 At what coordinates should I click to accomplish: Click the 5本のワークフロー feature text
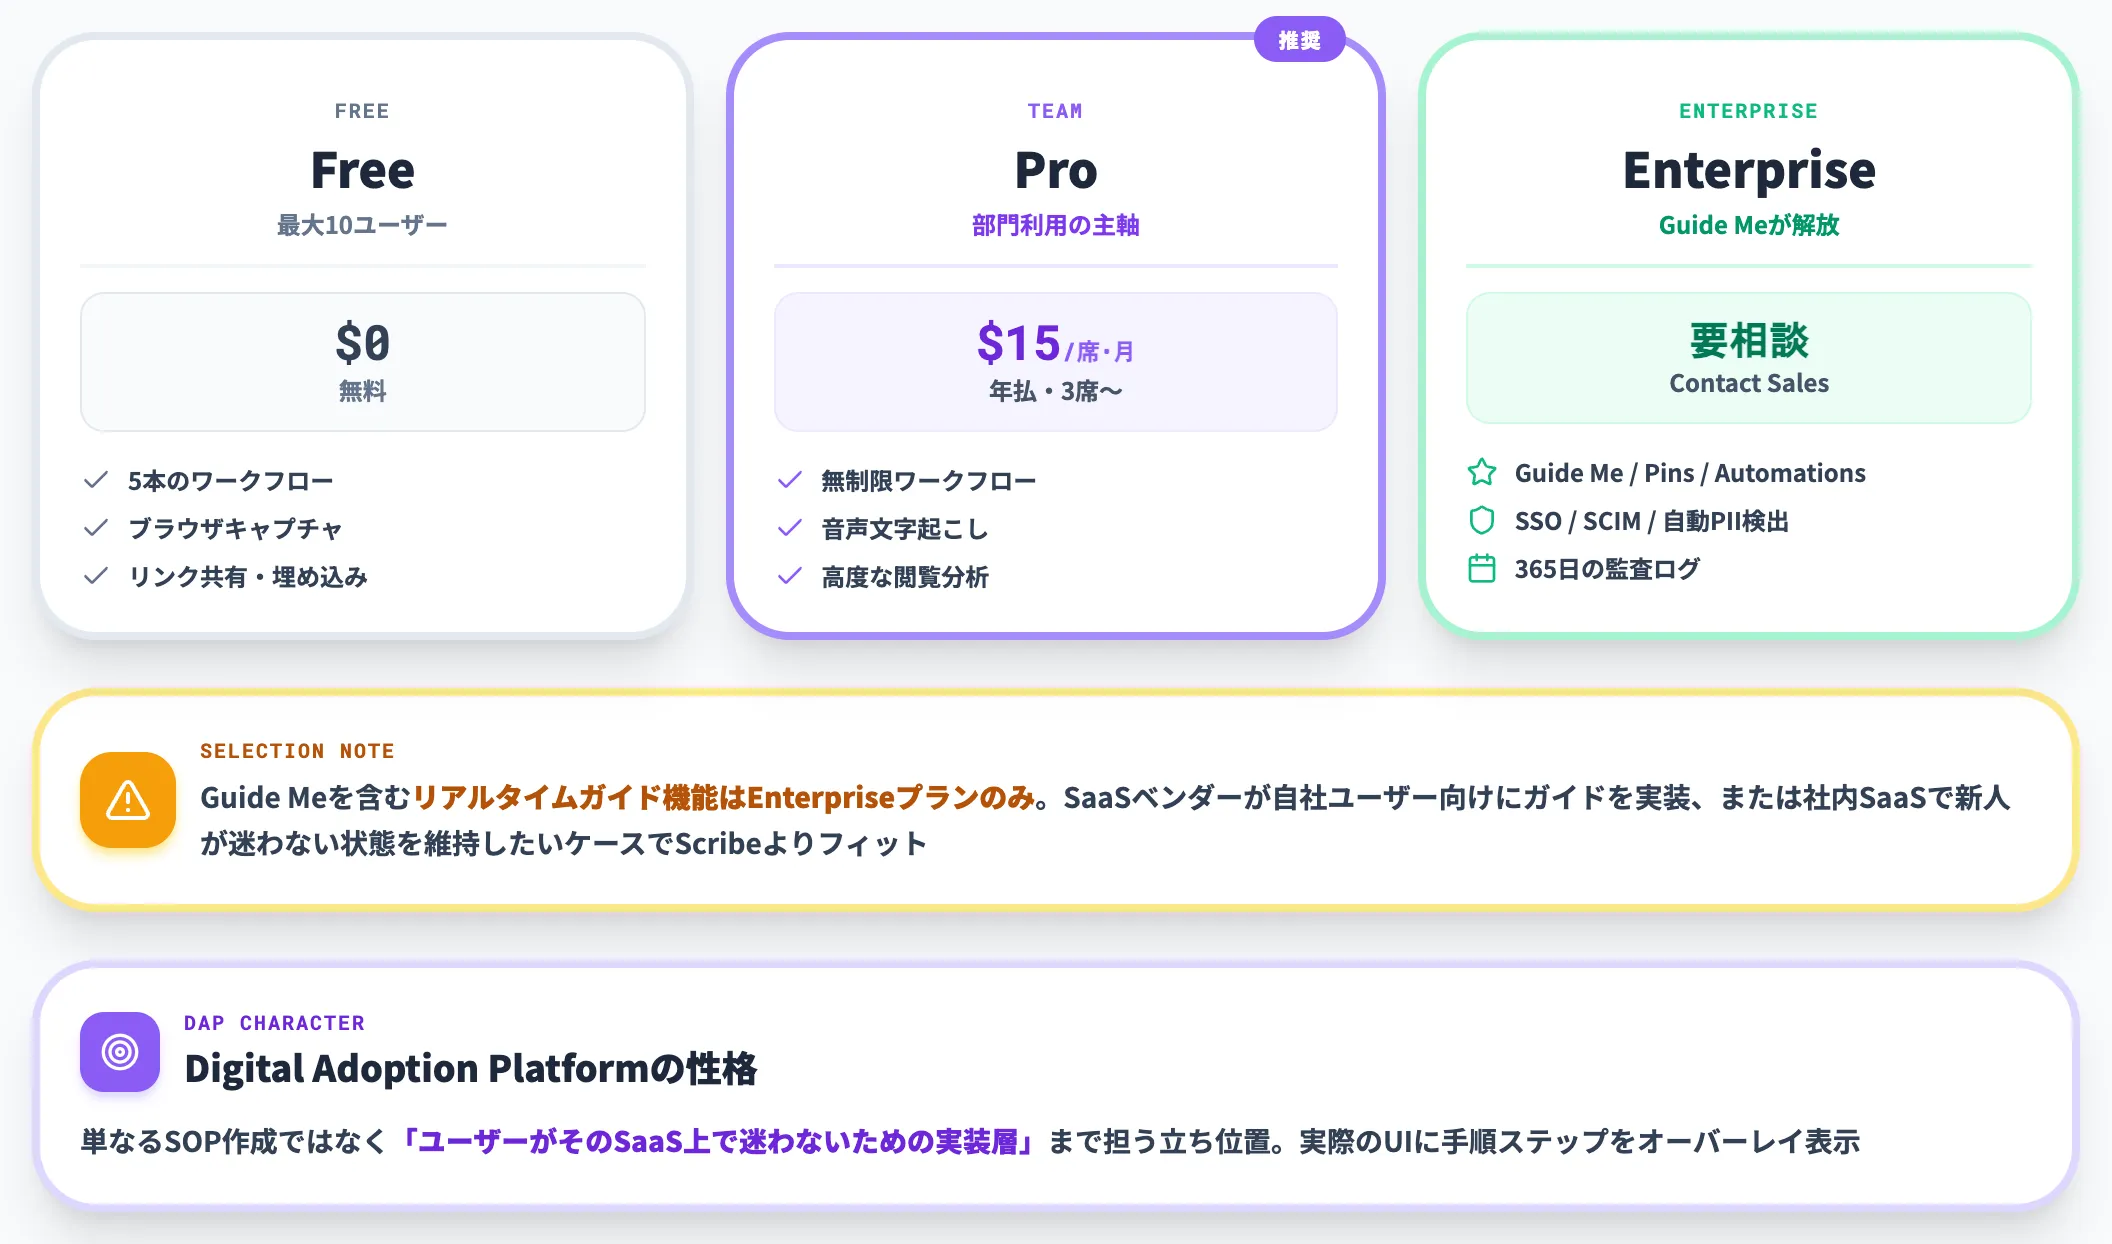click(x=230, y=481)
